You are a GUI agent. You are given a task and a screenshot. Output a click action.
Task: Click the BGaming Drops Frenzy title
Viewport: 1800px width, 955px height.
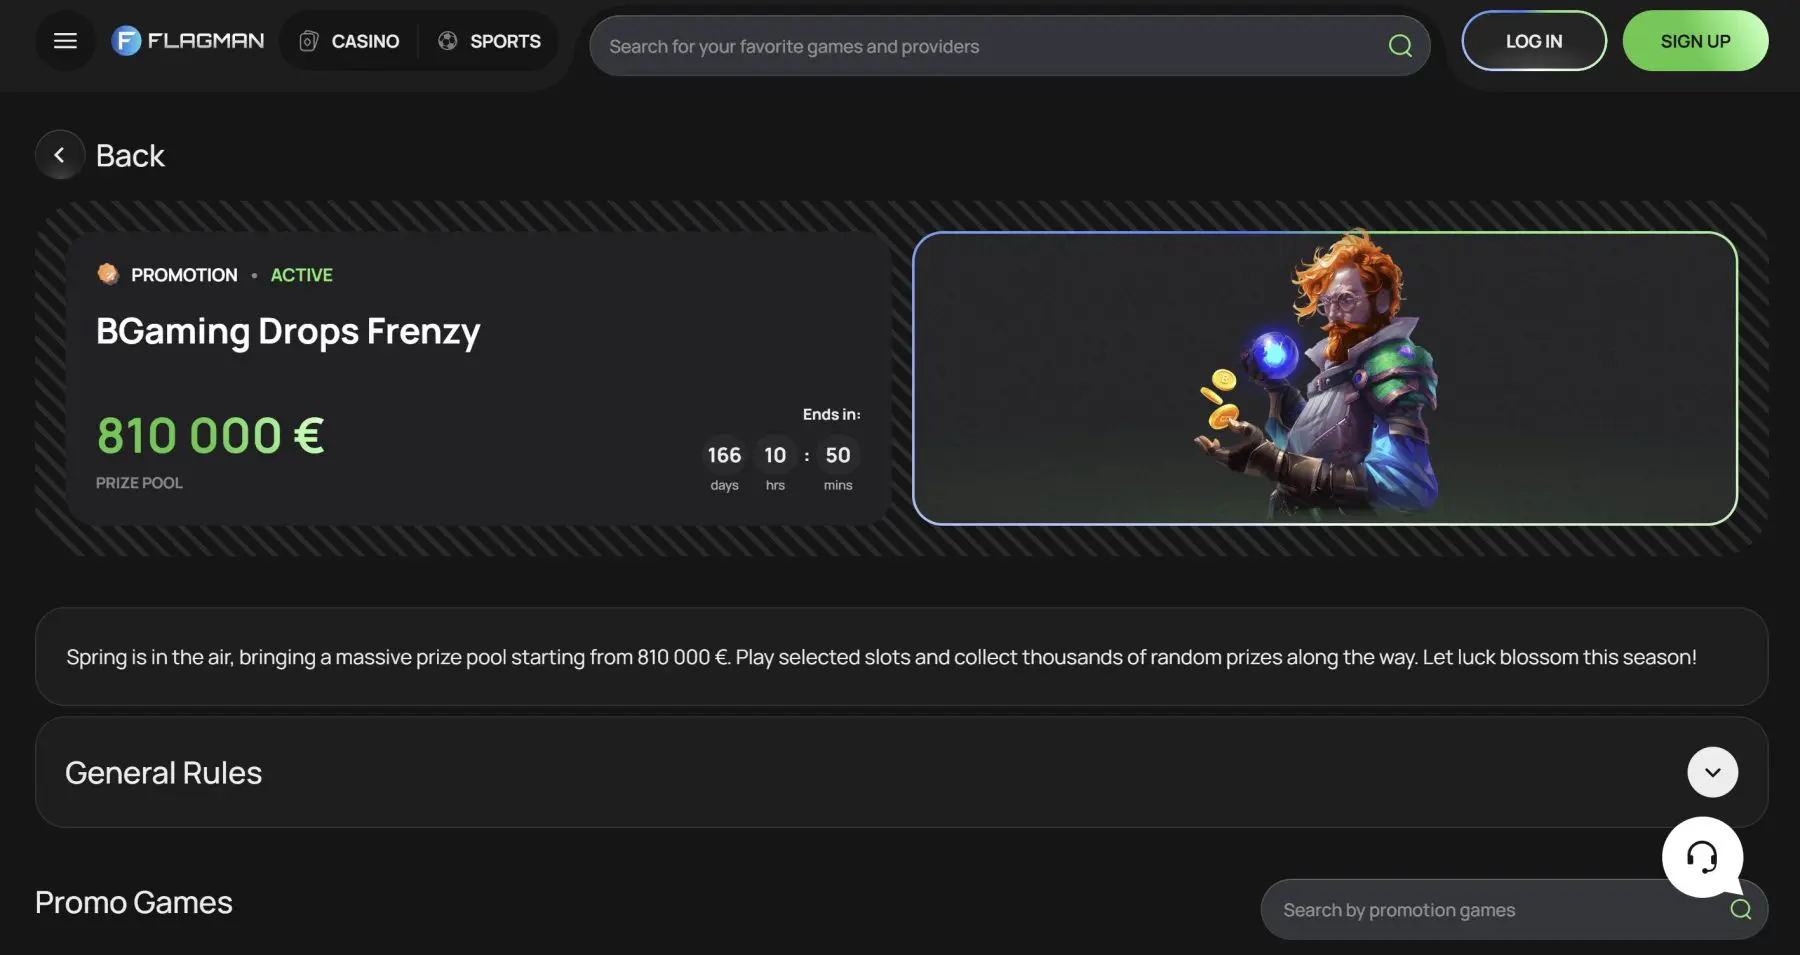coord(288,331)
